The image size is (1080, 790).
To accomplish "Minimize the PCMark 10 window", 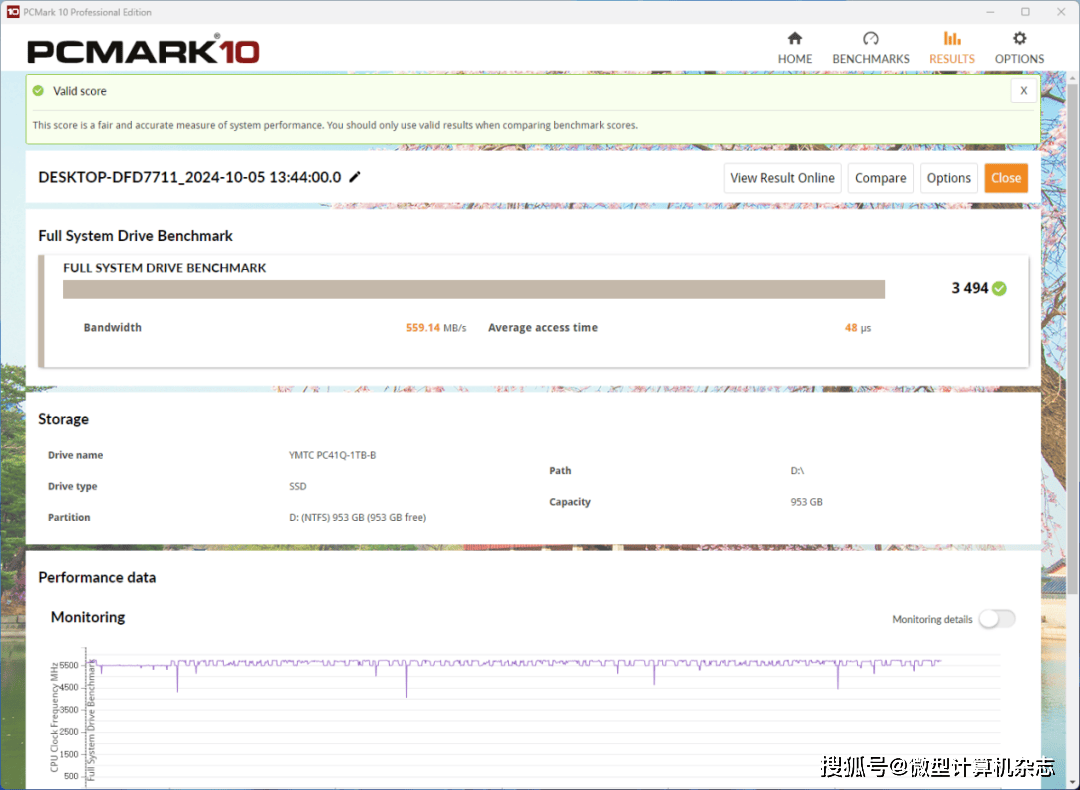I will pyautogui.click(x=990, y=12).
